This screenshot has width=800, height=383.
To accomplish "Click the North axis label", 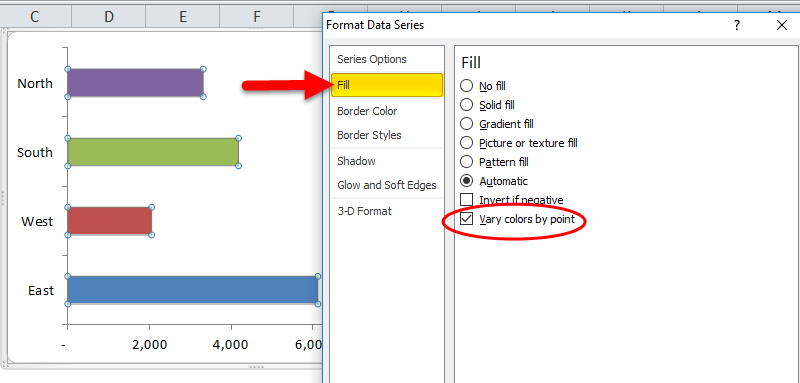I will pyautogui.click(x=35, y=84).
